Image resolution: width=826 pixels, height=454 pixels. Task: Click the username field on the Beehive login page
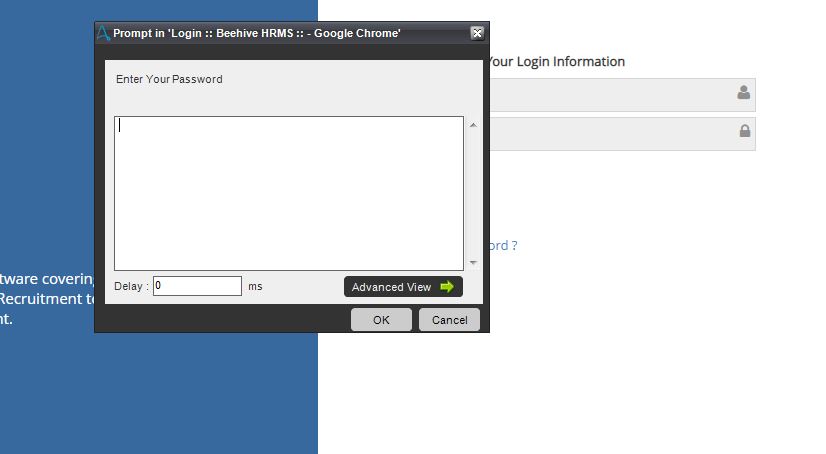tap(623, 95)
